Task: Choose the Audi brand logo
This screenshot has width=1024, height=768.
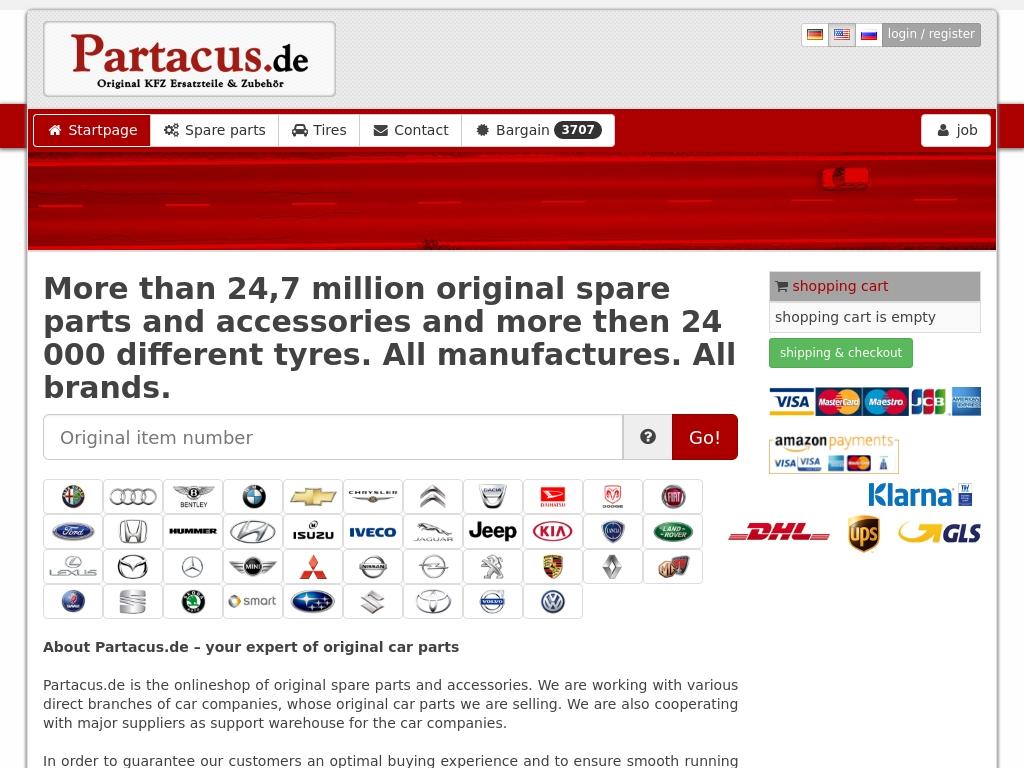Action: pyautogui.click(x=133, y=497)
